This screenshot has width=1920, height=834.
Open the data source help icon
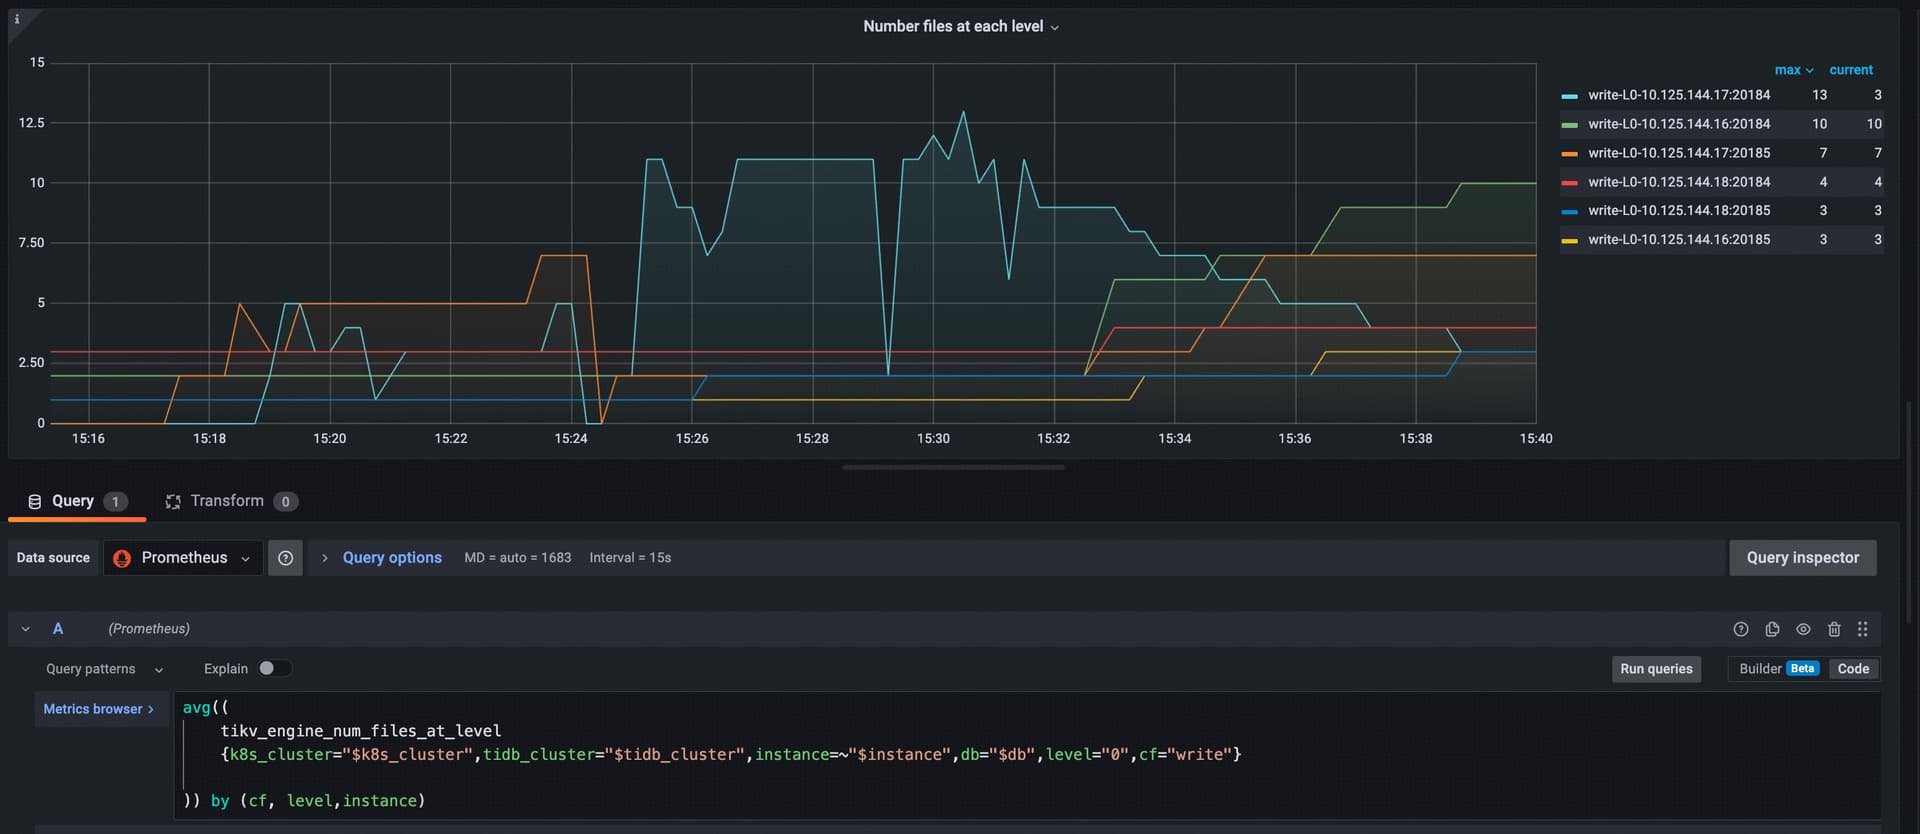[285, 558]
